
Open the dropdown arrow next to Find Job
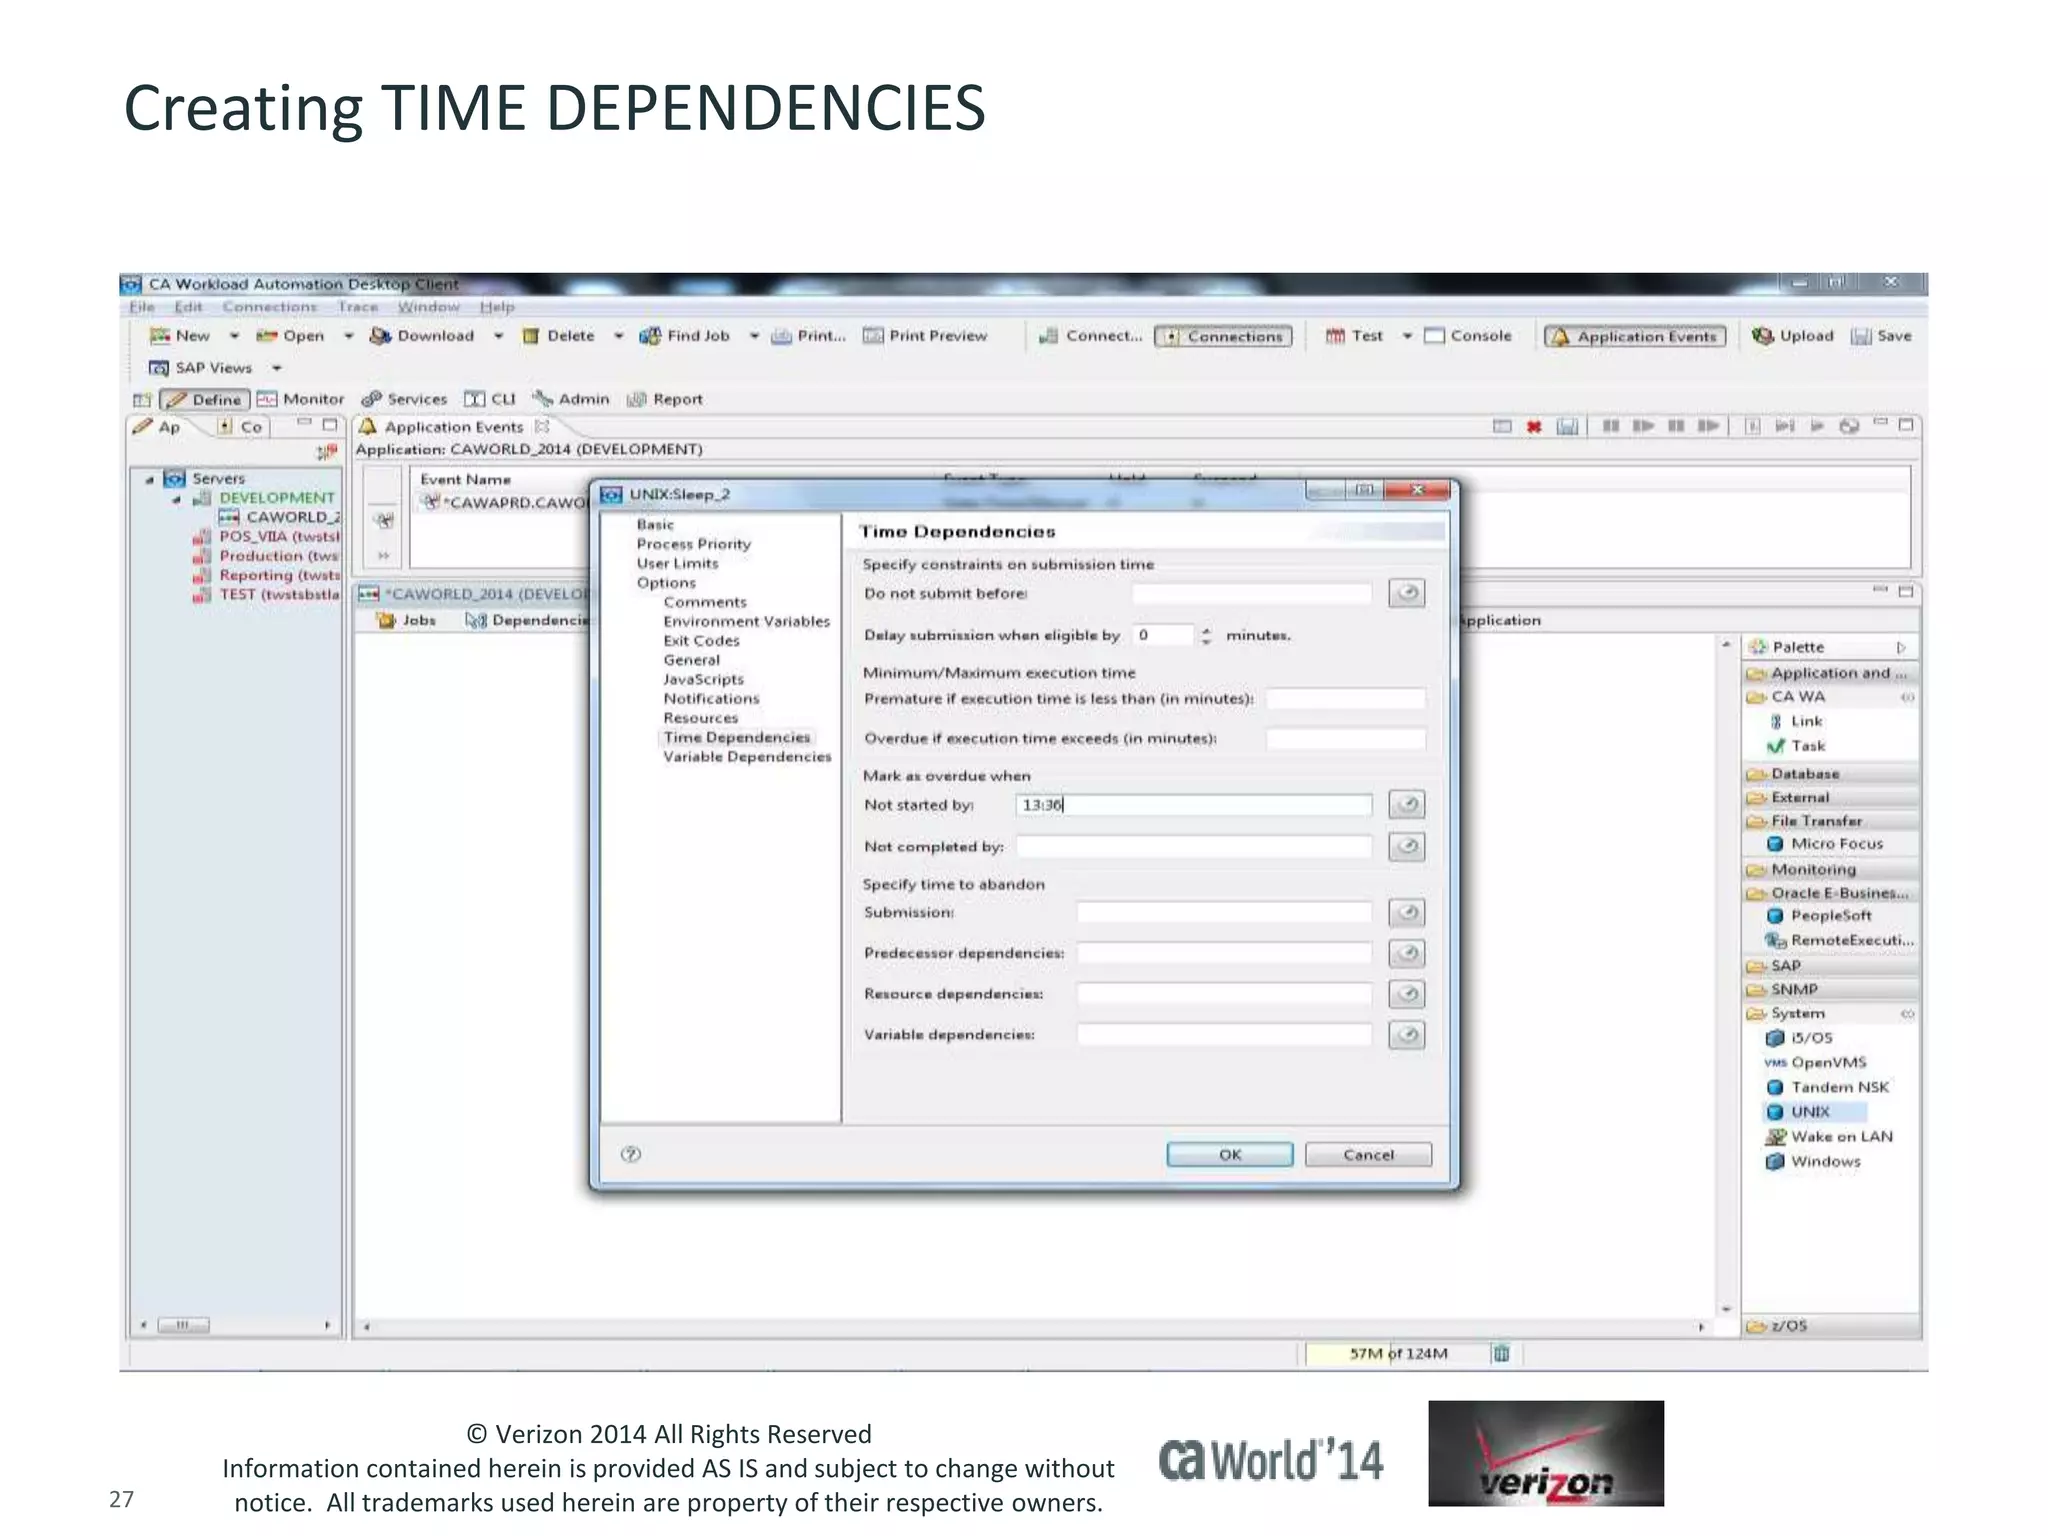(754, 336)
